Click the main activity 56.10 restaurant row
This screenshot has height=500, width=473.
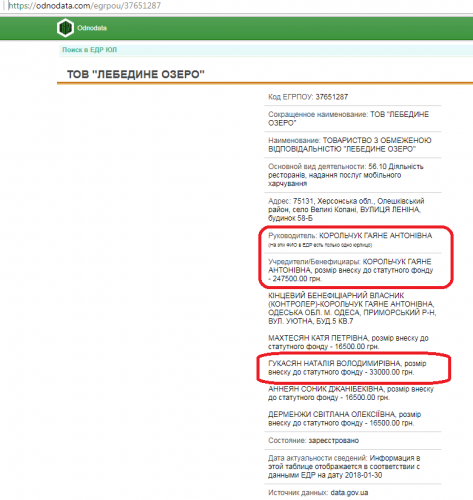click(x=353, y=175)
